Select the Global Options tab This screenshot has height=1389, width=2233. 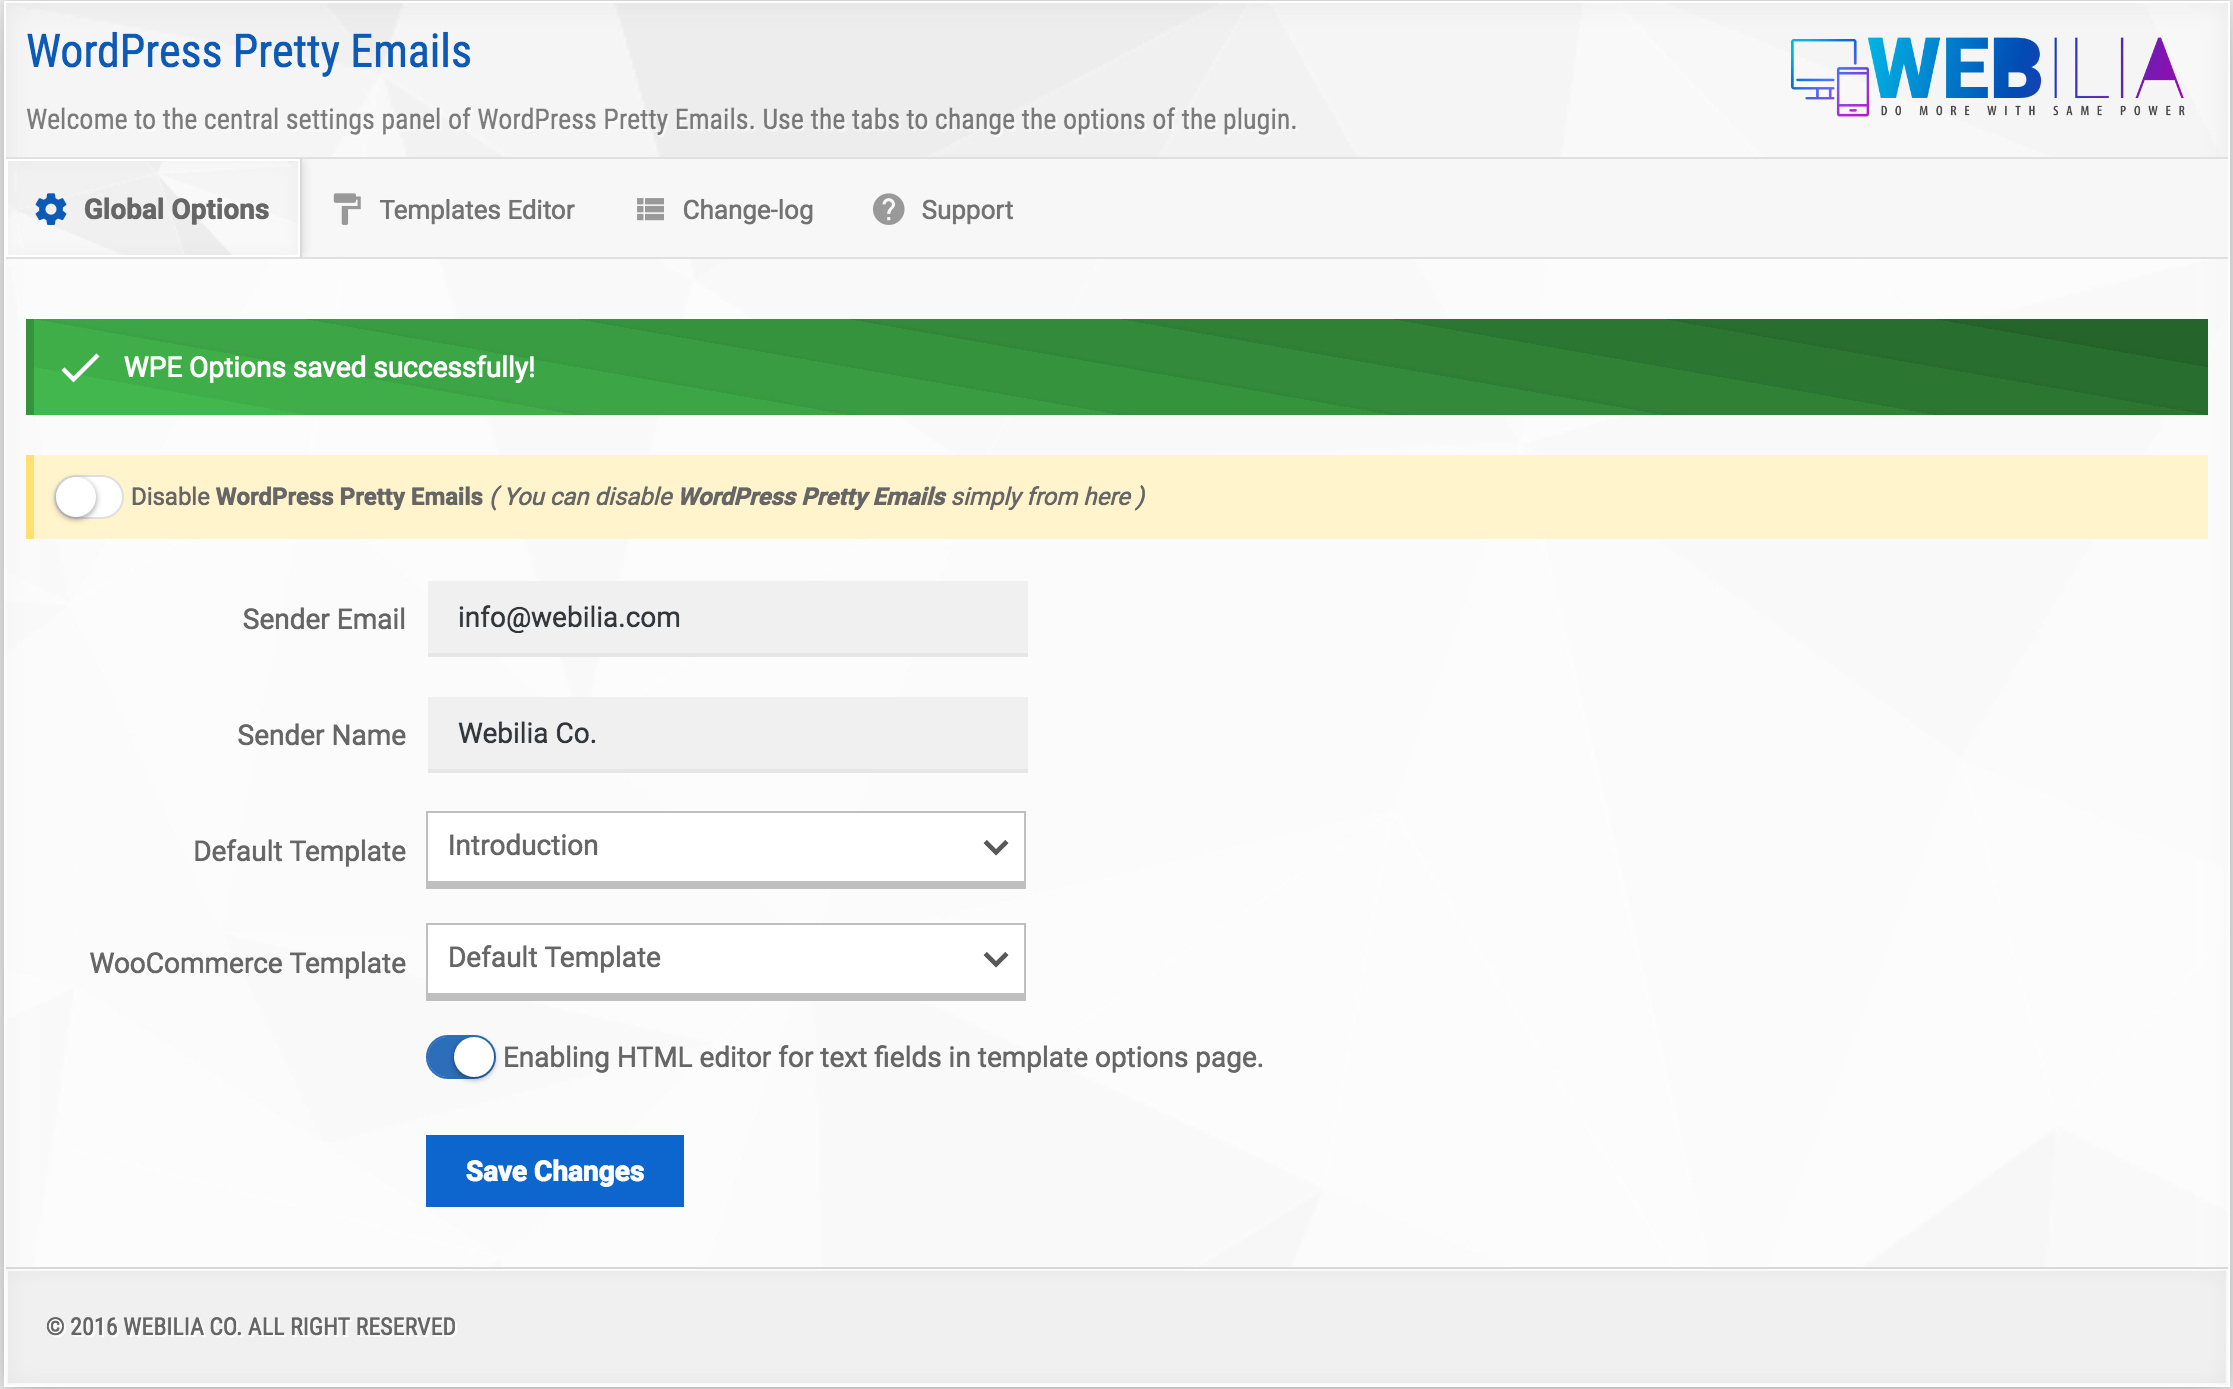point(175,209)
